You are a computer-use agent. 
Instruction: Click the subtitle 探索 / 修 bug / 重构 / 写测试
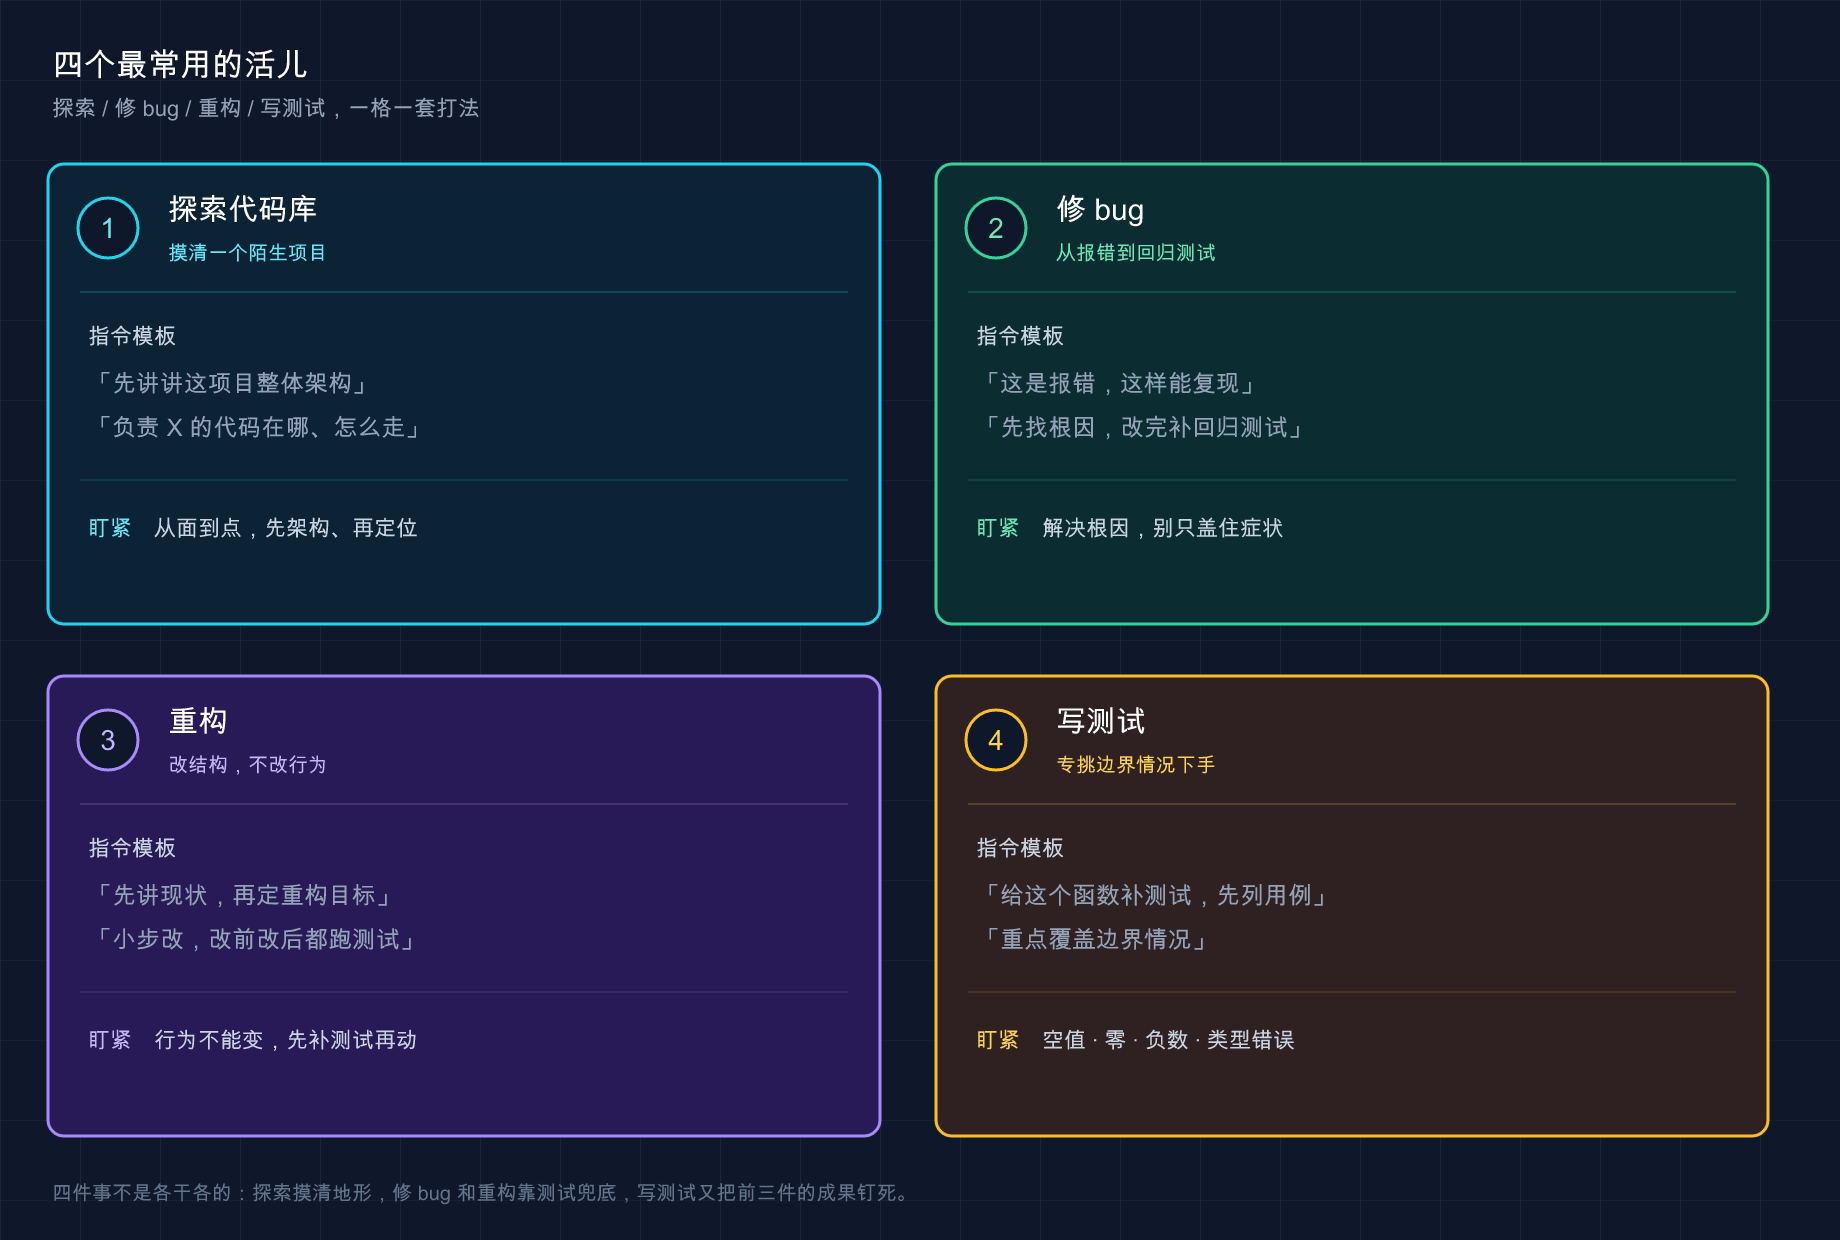[189, 108]
